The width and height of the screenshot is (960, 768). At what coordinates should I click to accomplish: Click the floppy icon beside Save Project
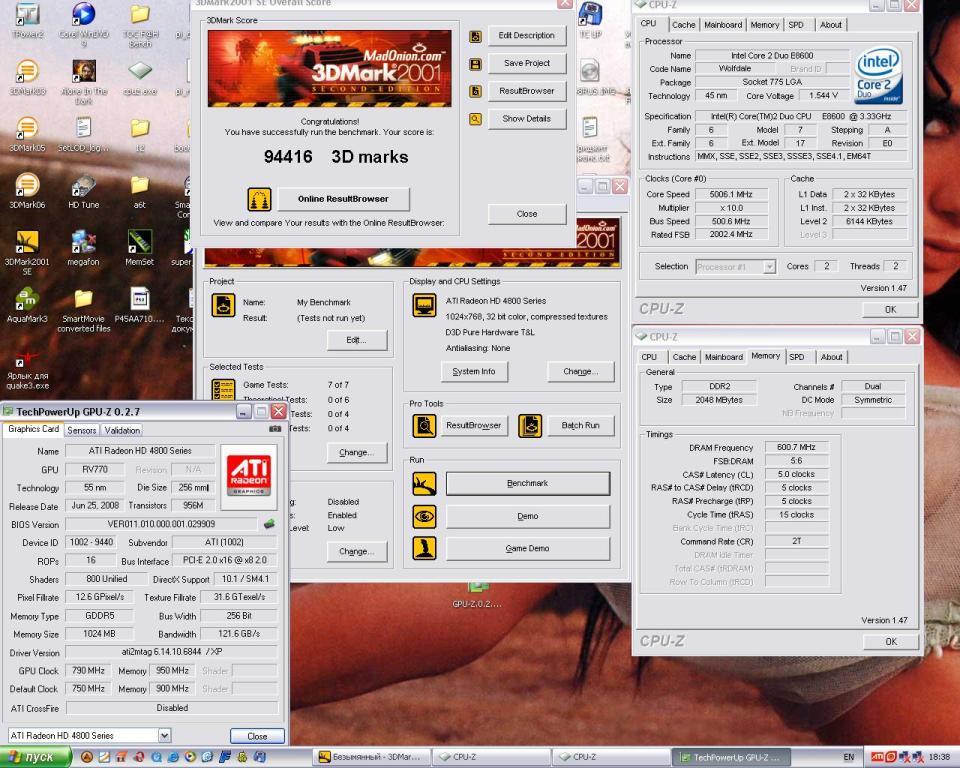(x=475, y=64)
